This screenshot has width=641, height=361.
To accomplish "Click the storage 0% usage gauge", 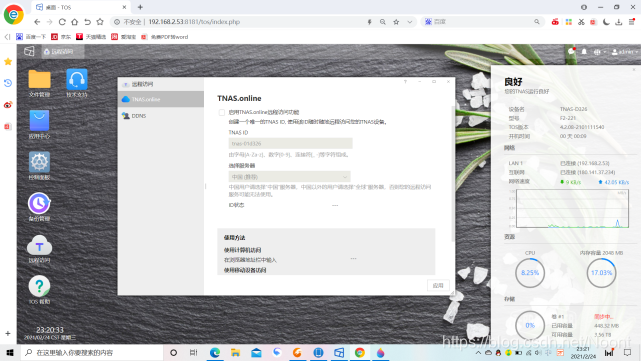I will pos(530,325).
